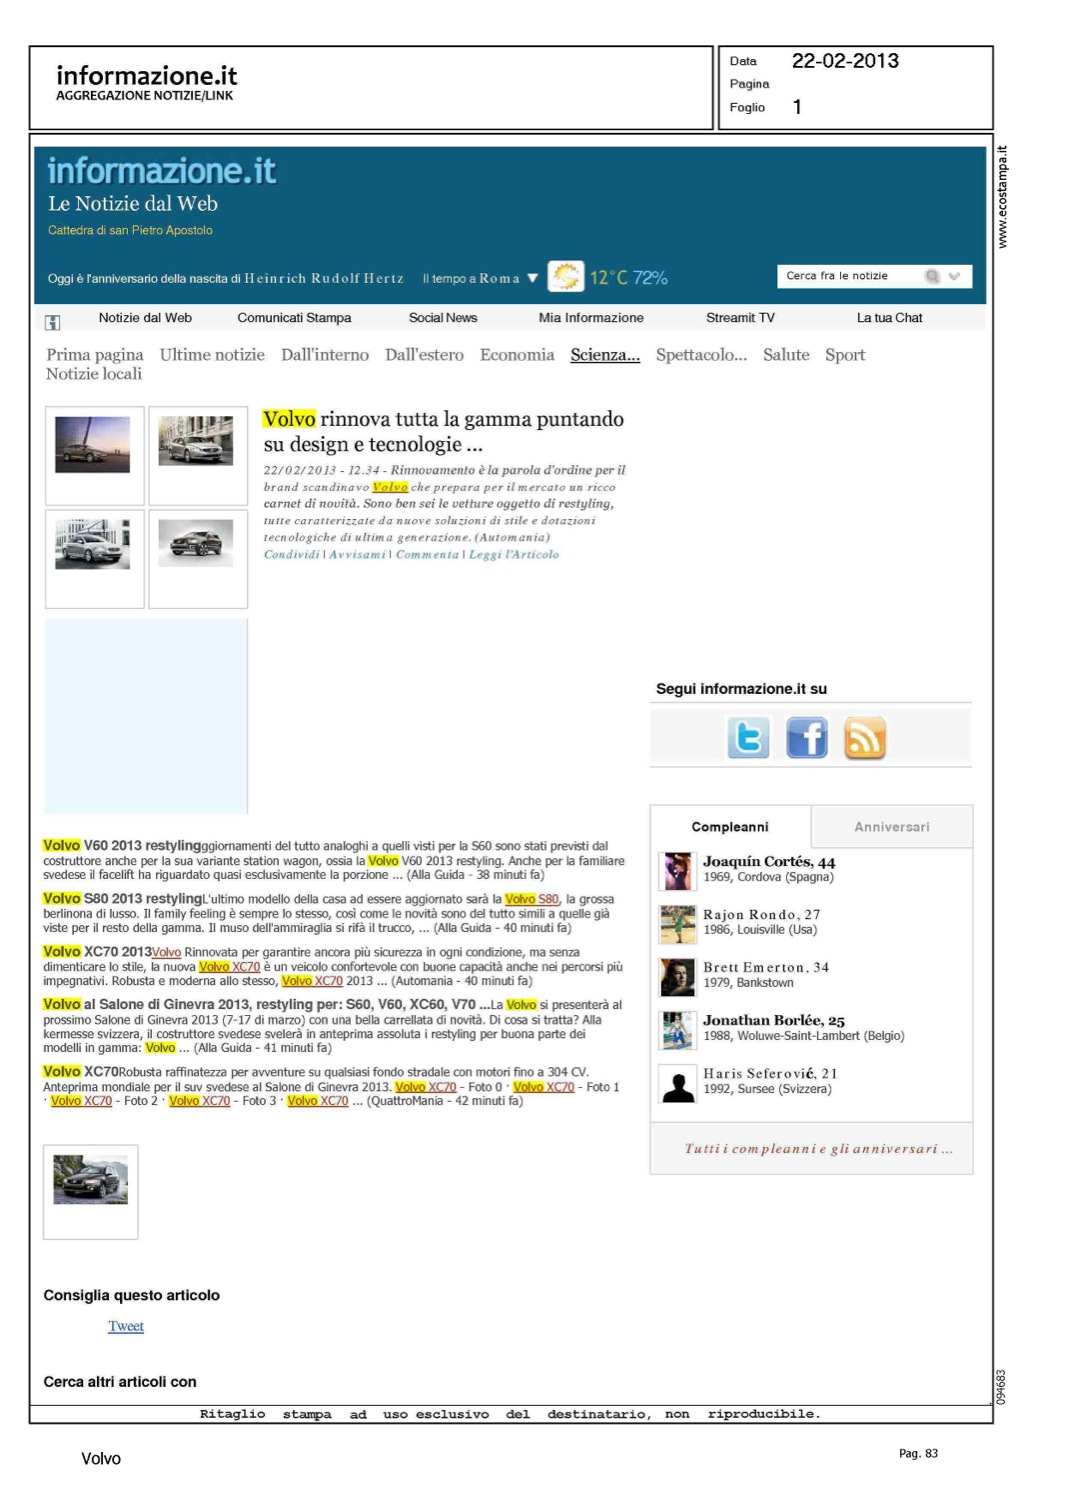Open Leggi l'Articolo link
Screen dimensions: 1069x1500
click(514, 554)
